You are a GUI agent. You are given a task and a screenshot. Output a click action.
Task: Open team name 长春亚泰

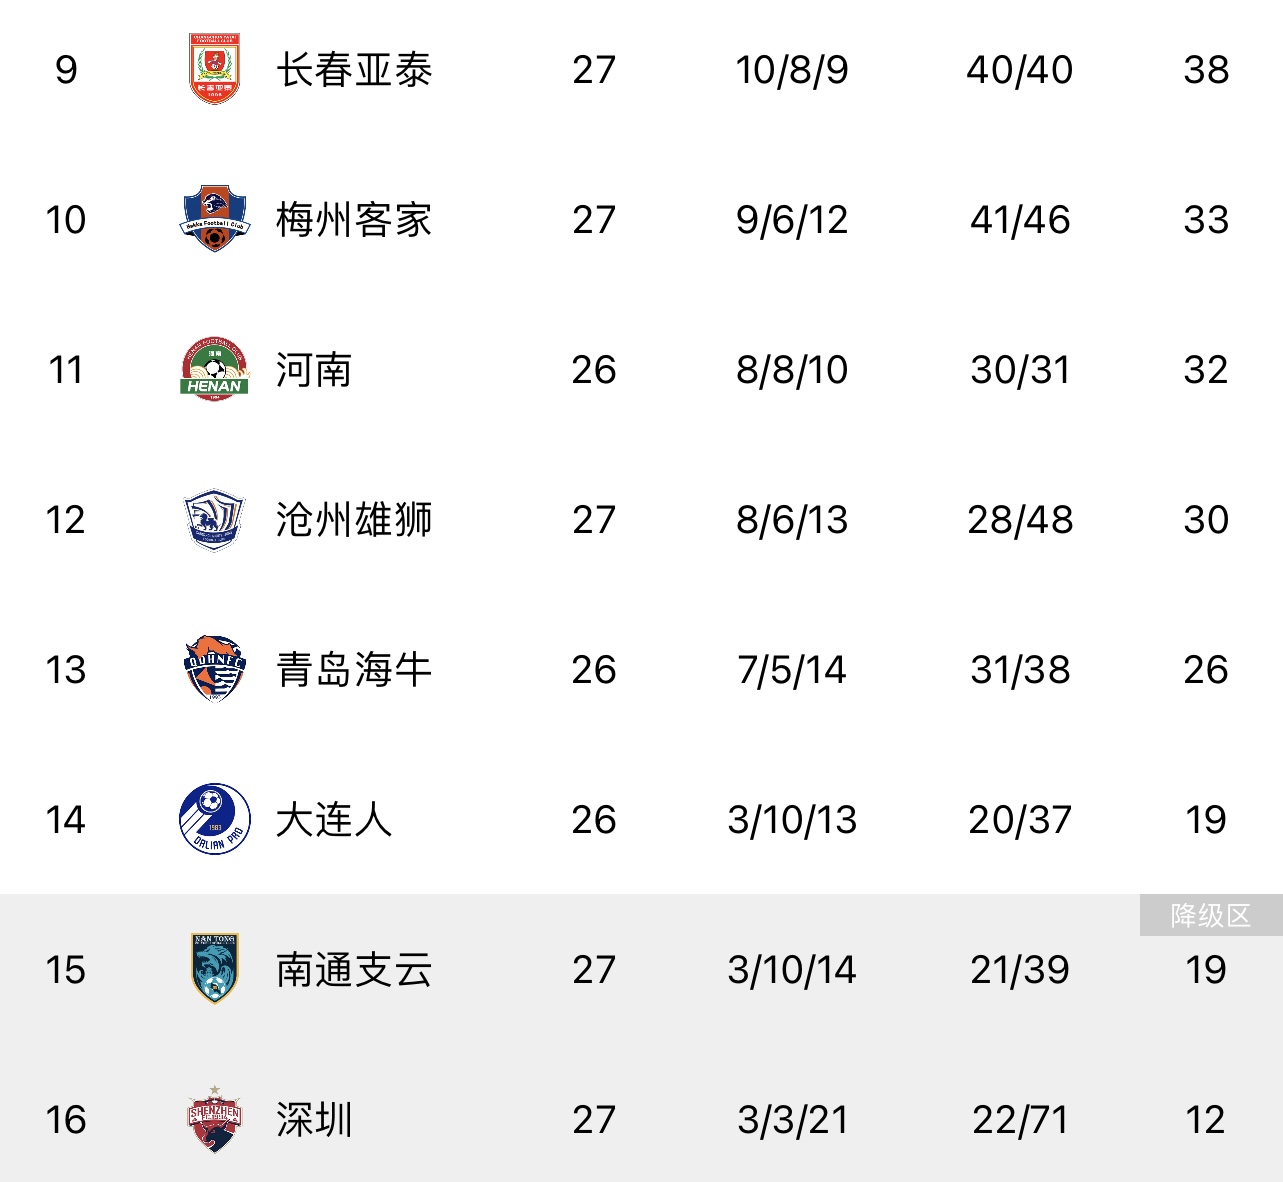(354, 70)
